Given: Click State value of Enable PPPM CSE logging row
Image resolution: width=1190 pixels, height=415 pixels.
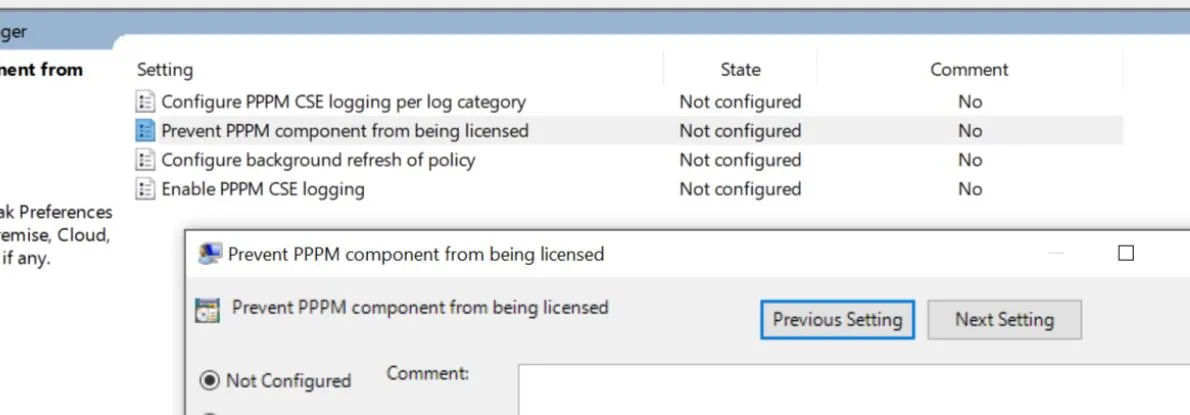Looking at the screenshot, I should [x=740, y=189].
